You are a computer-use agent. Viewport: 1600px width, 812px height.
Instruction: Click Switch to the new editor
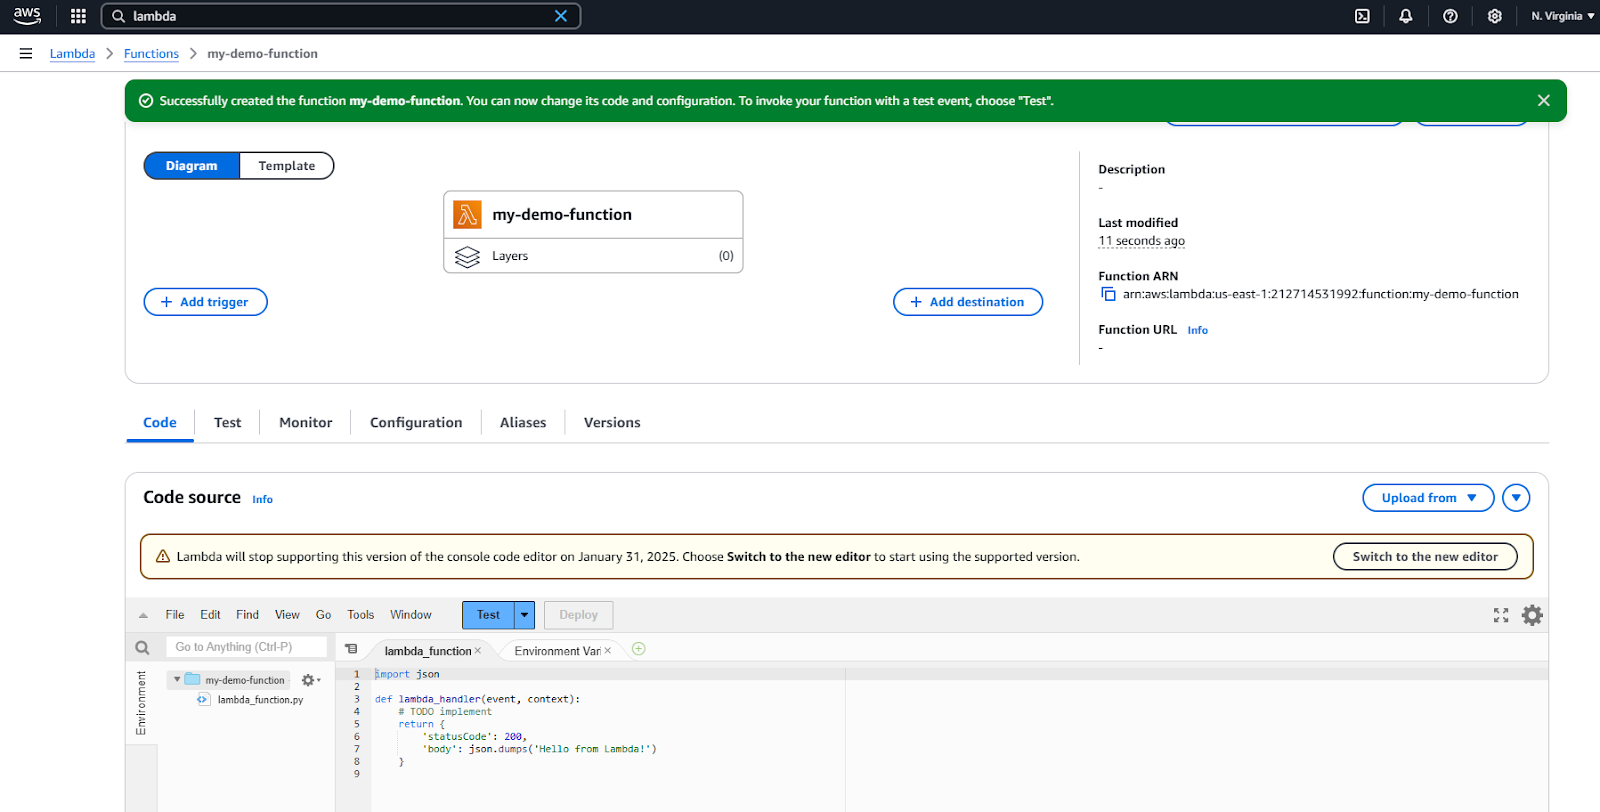coord(1425,557)
